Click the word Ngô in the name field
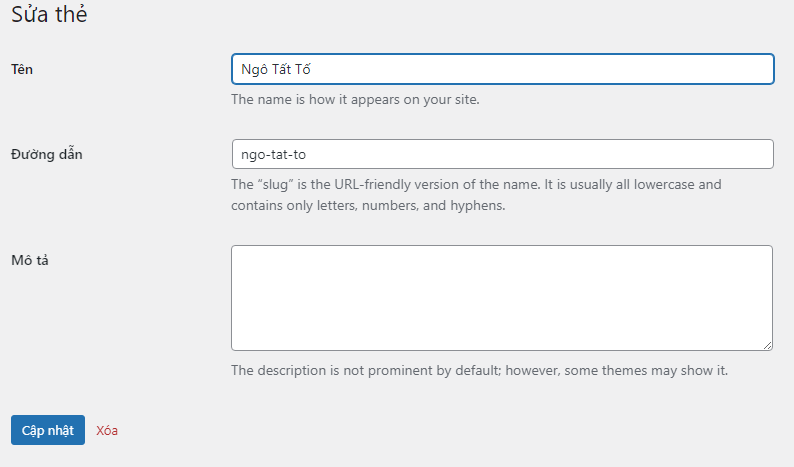 (x=255, y=69)
